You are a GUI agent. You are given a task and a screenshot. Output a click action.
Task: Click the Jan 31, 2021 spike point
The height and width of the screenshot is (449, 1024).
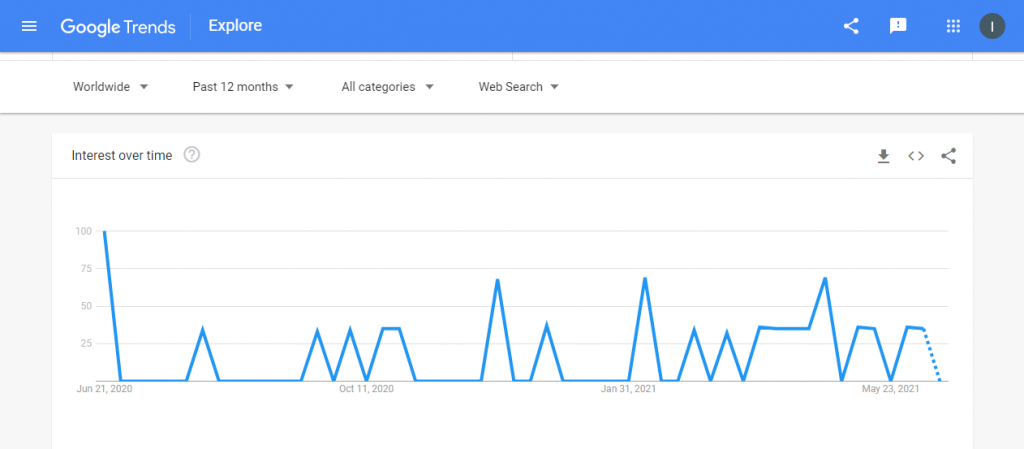pyautogui.click(x=645, y=278)
